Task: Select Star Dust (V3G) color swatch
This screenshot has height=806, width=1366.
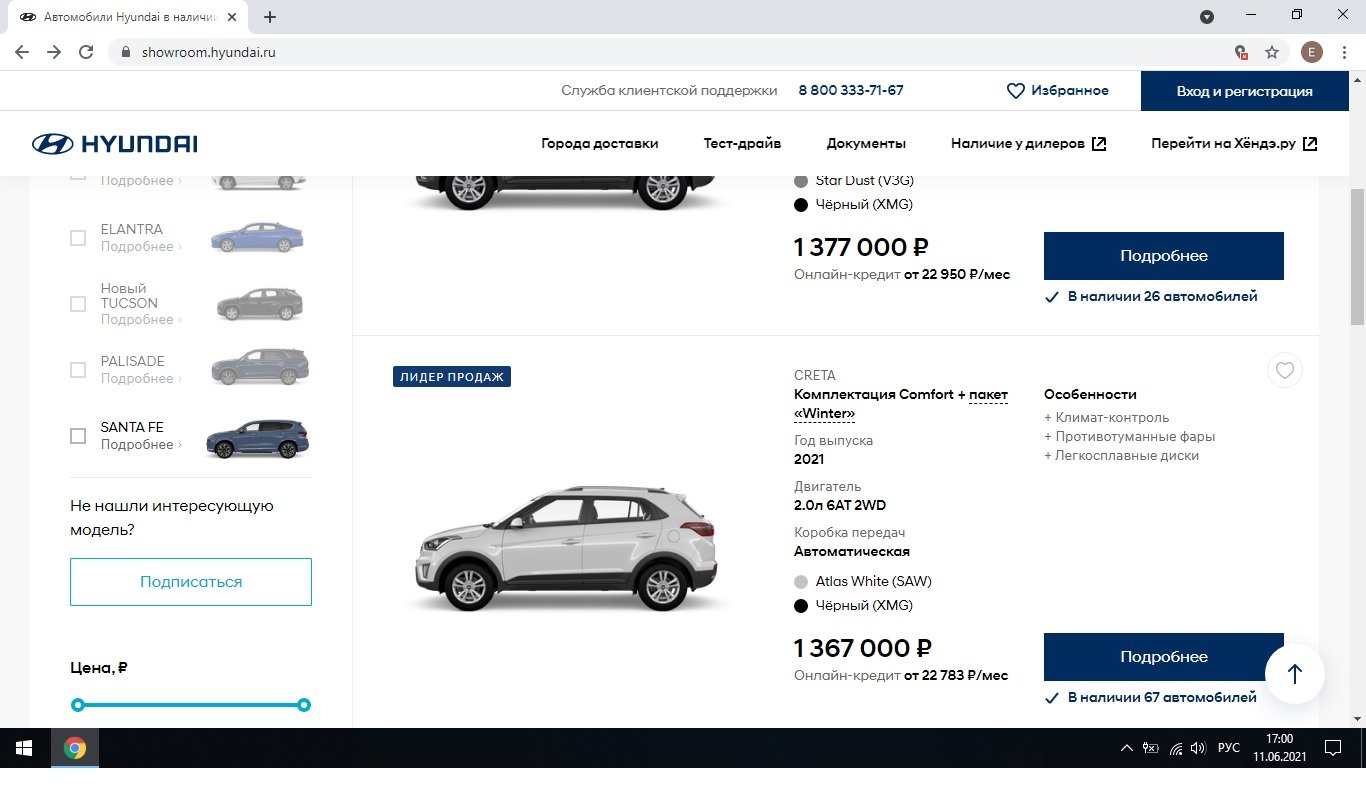Action: coord(801,181)
